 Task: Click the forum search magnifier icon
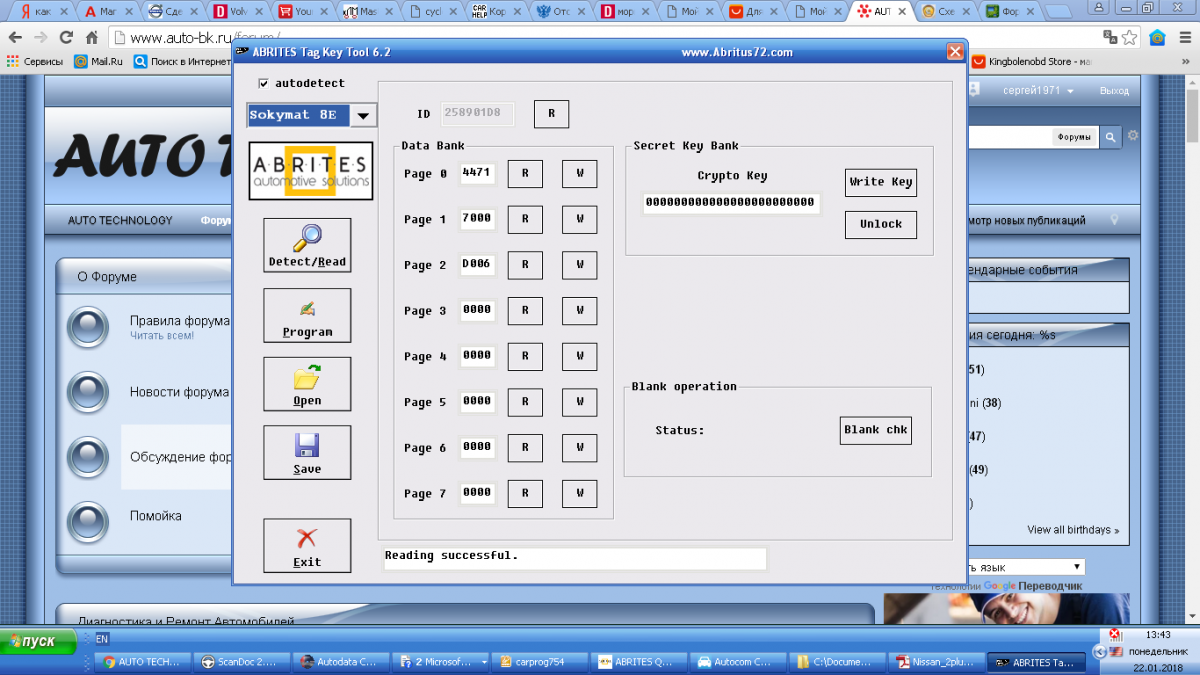click(x=1109, y=137)
